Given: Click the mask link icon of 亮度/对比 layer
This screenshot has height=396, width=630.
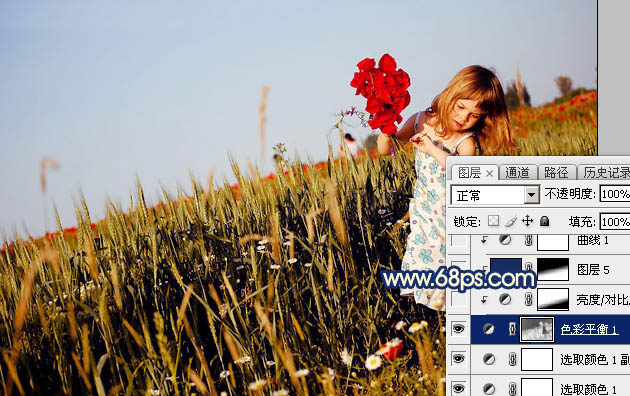Looking at the screenshot, I should [529, 299].
